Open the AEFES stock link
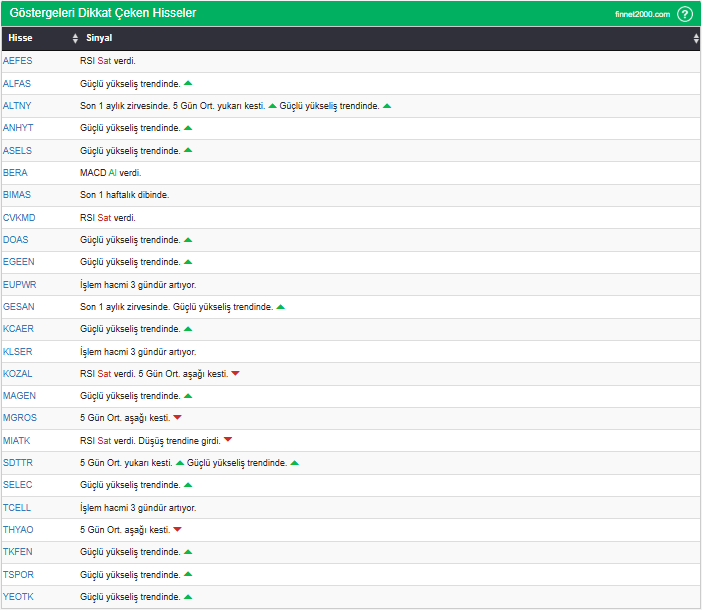Image resolution: width=702 pixels, height=610 pixels. click(x=17, y=61)
